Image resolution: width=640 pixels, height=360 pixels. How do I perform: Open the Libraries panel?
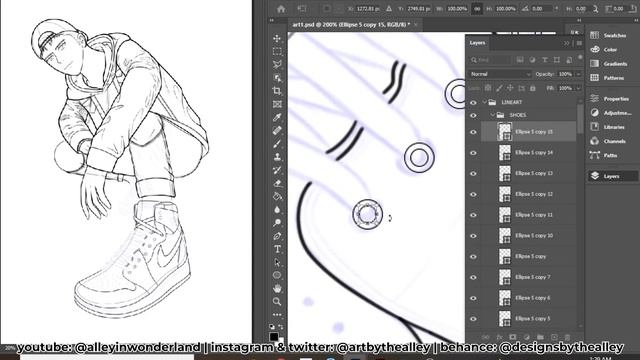[607, 127]
